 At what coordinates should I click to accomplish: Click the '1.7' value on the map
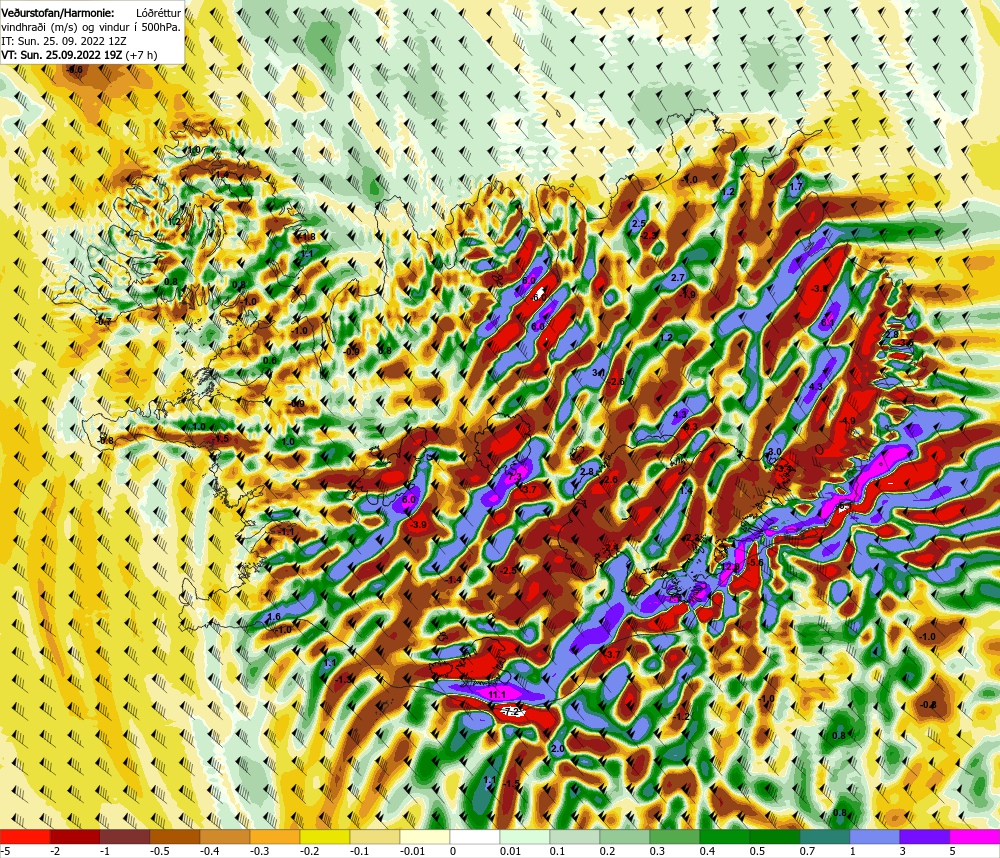[x=796, y=187]
